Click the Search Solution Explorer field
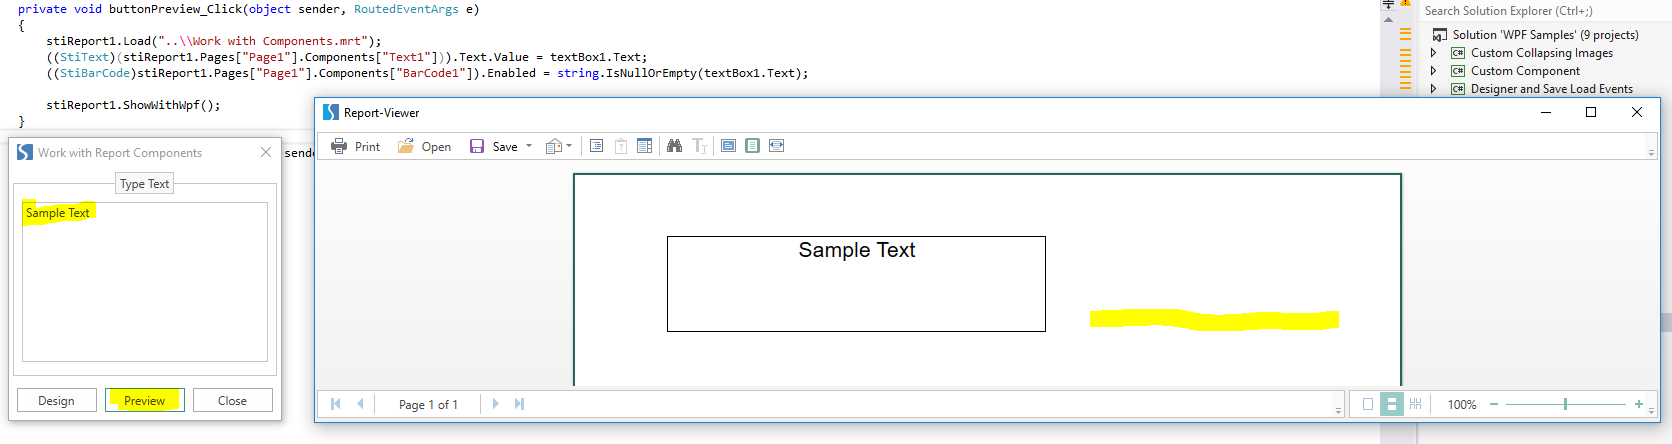The width and height of the screenshot is (1672, 444). click(x=1545, y=11)
